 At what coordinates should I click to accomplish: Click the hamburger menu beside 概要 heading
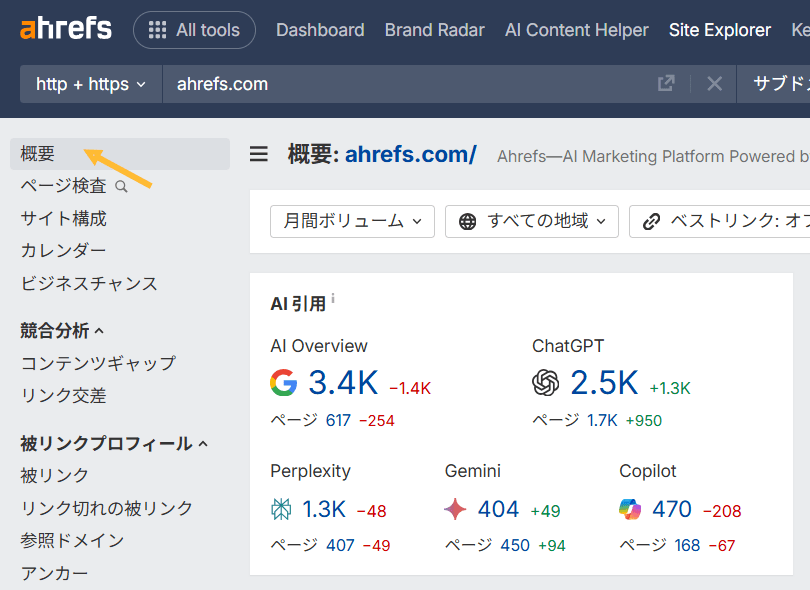pyautogui.click(x=258, y=154)
